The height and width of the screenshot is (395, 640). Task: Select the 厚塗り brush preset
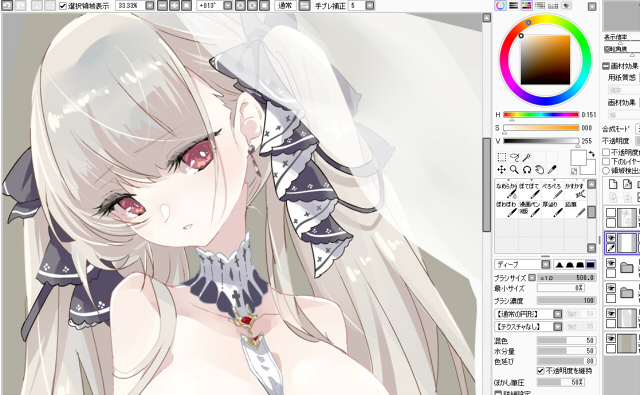tap(552, 209)
